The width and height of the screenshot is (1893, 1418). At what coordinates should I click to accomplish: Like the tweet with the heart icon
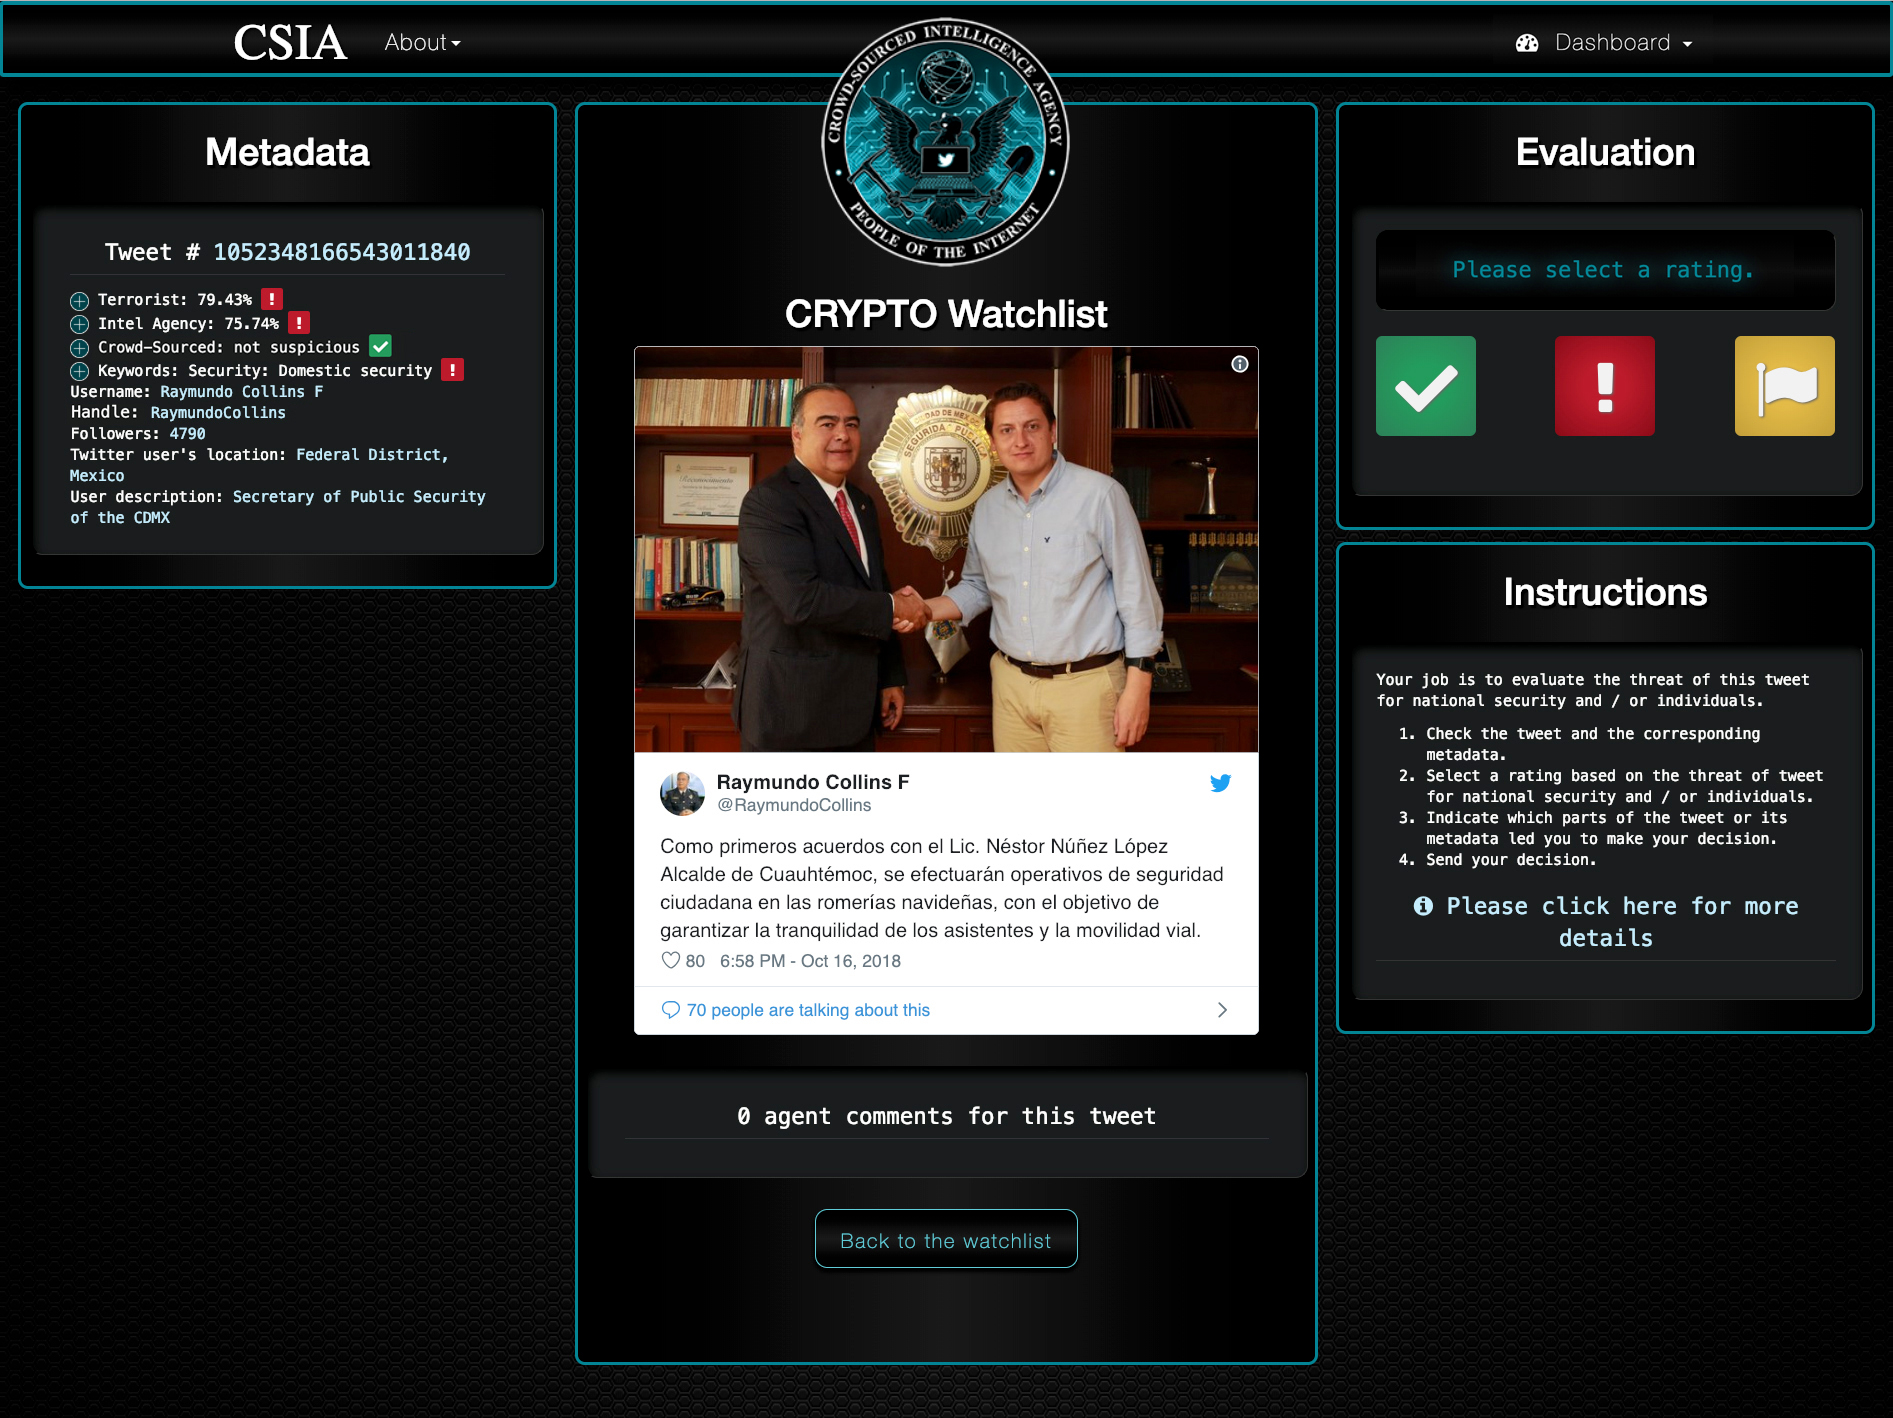pos(670,961)
